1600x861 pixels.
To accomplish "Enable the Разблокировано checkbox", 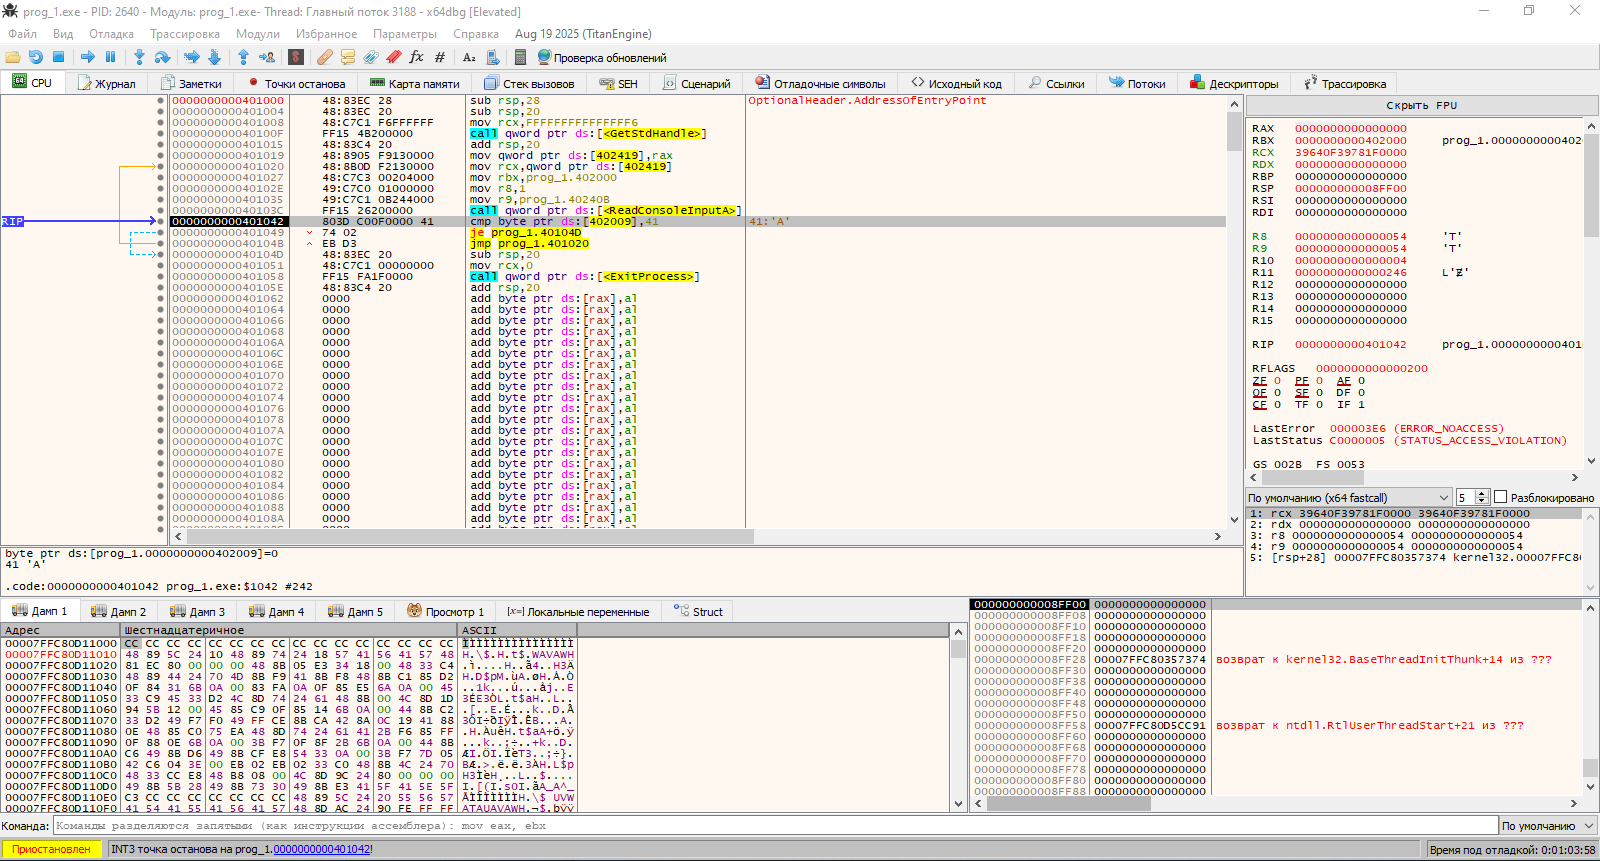I will [1500, 497].
